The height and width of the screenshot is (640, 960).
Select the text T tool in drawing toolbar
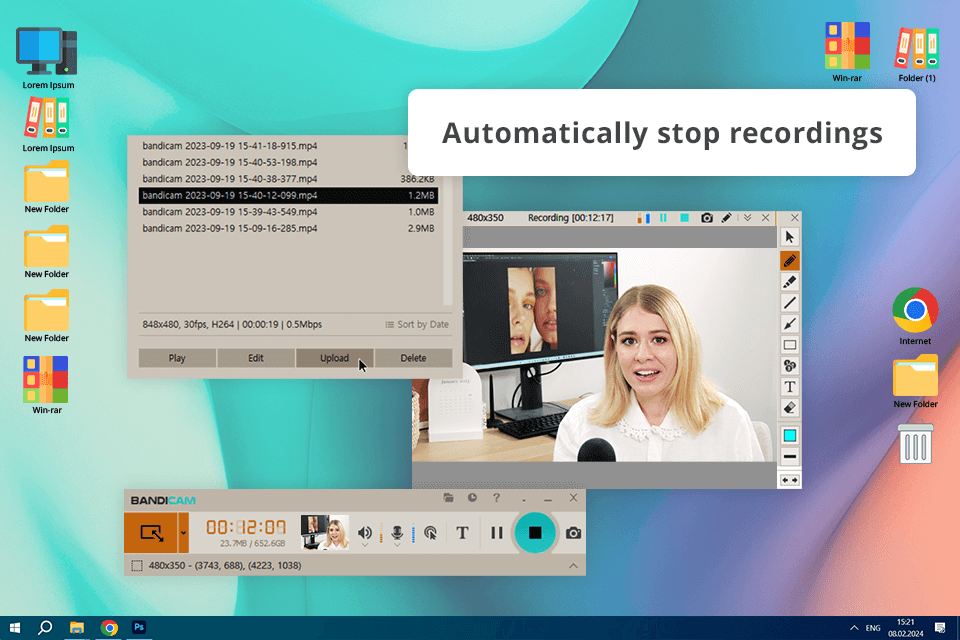tap(789, 387)
